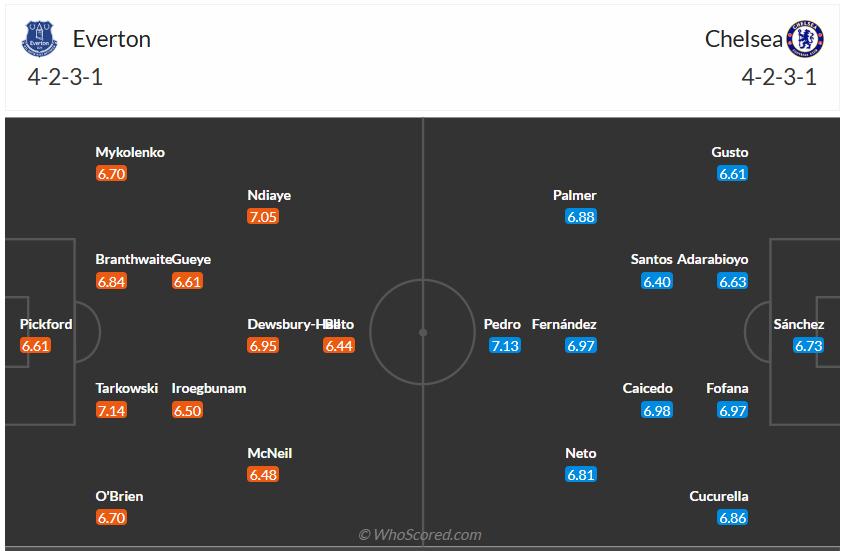Open Cucurella's 6.86 rating badge

733,518
